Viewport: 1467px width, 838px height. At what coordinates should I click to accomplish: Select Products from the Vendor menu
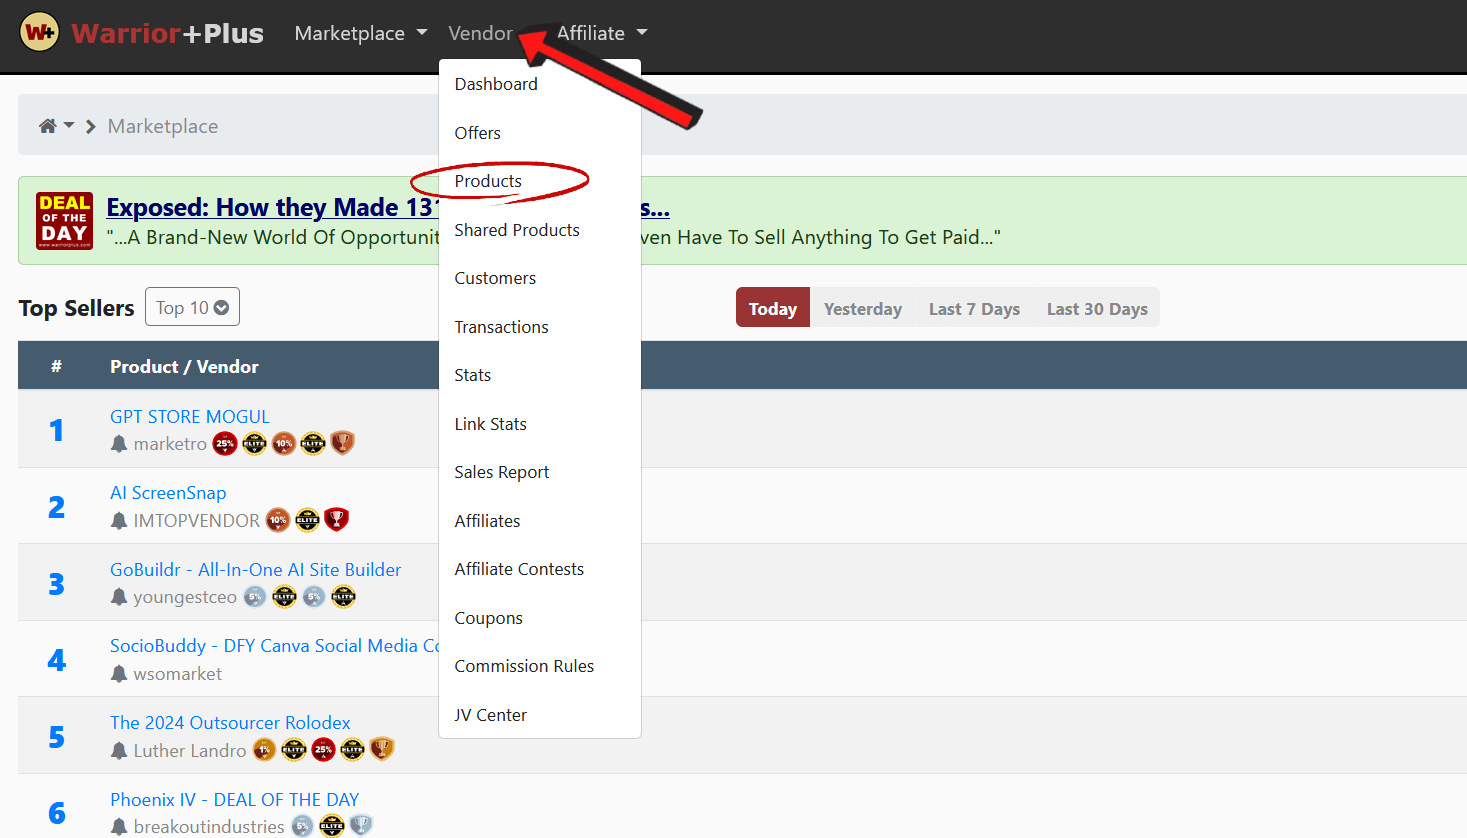click(x=488, y=181)
